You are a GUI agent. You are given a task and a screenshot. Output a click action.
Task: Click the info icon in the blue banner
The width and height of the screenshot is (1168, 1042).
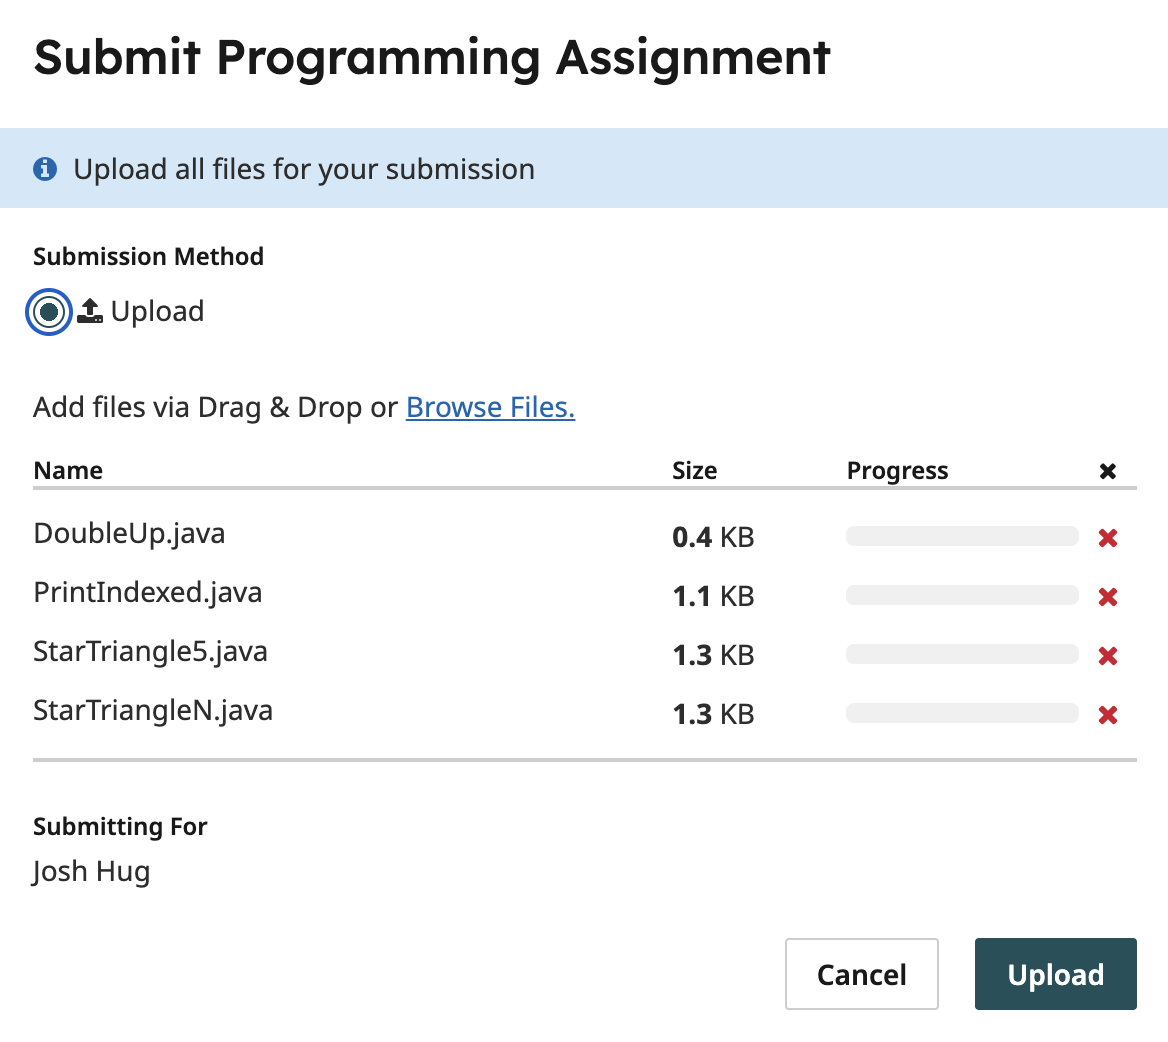45,168
